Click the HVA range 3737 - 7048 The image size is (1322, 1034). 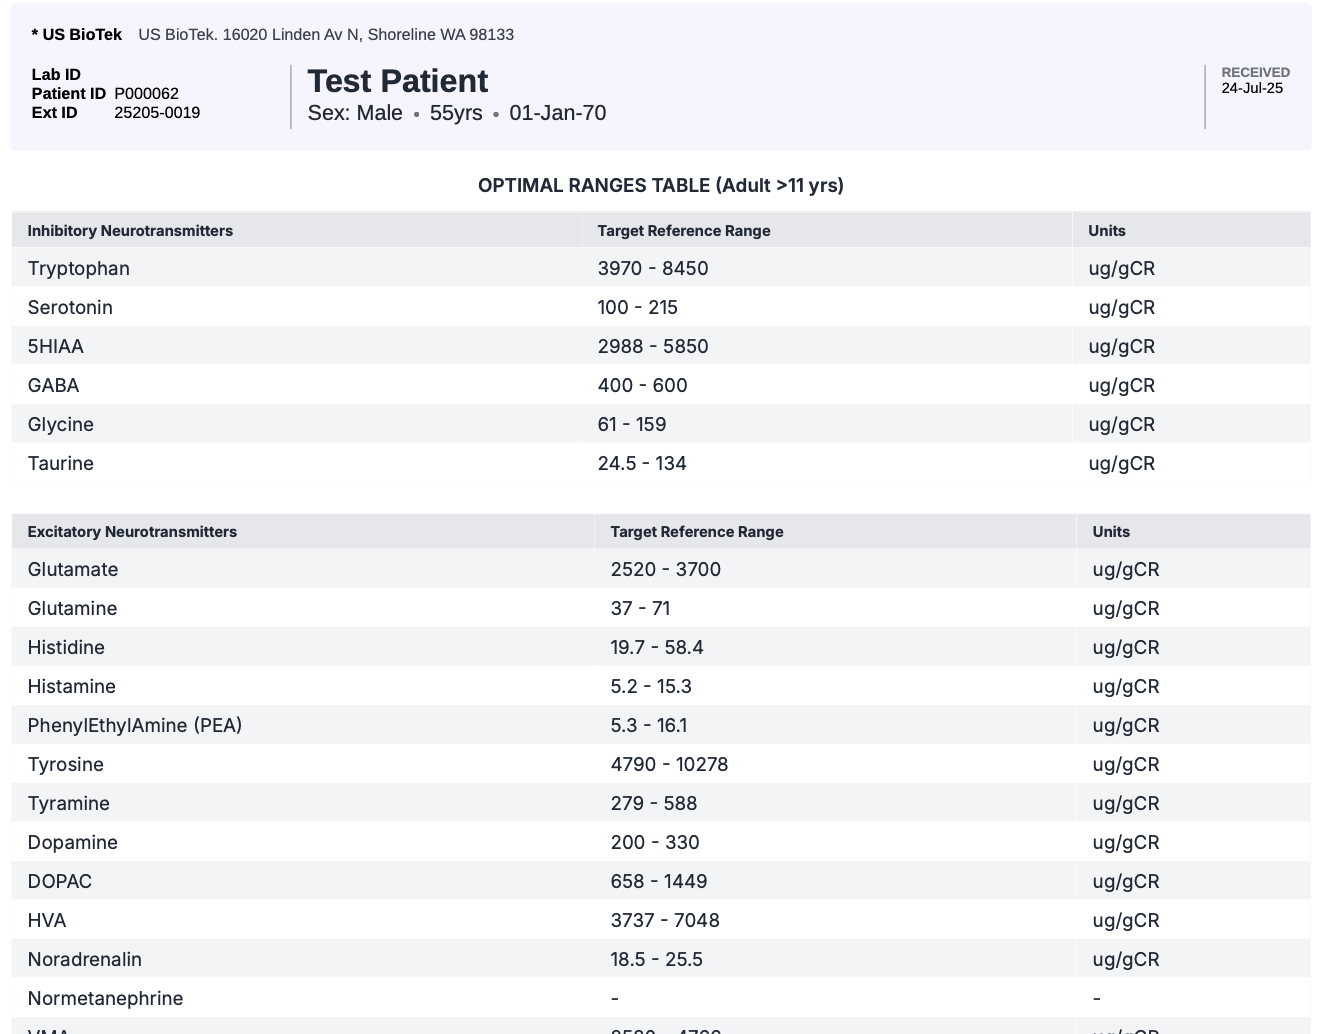coord(665,921)
